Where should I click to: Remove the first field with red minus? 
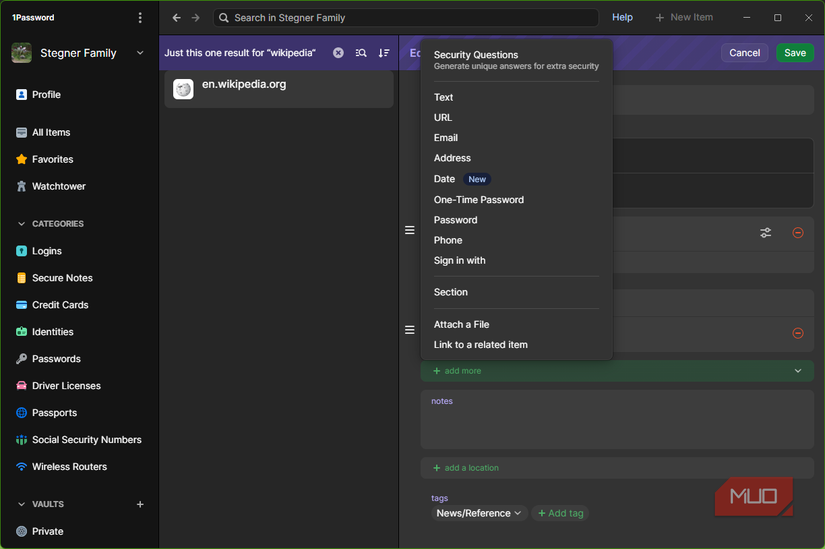coord(797,233)
